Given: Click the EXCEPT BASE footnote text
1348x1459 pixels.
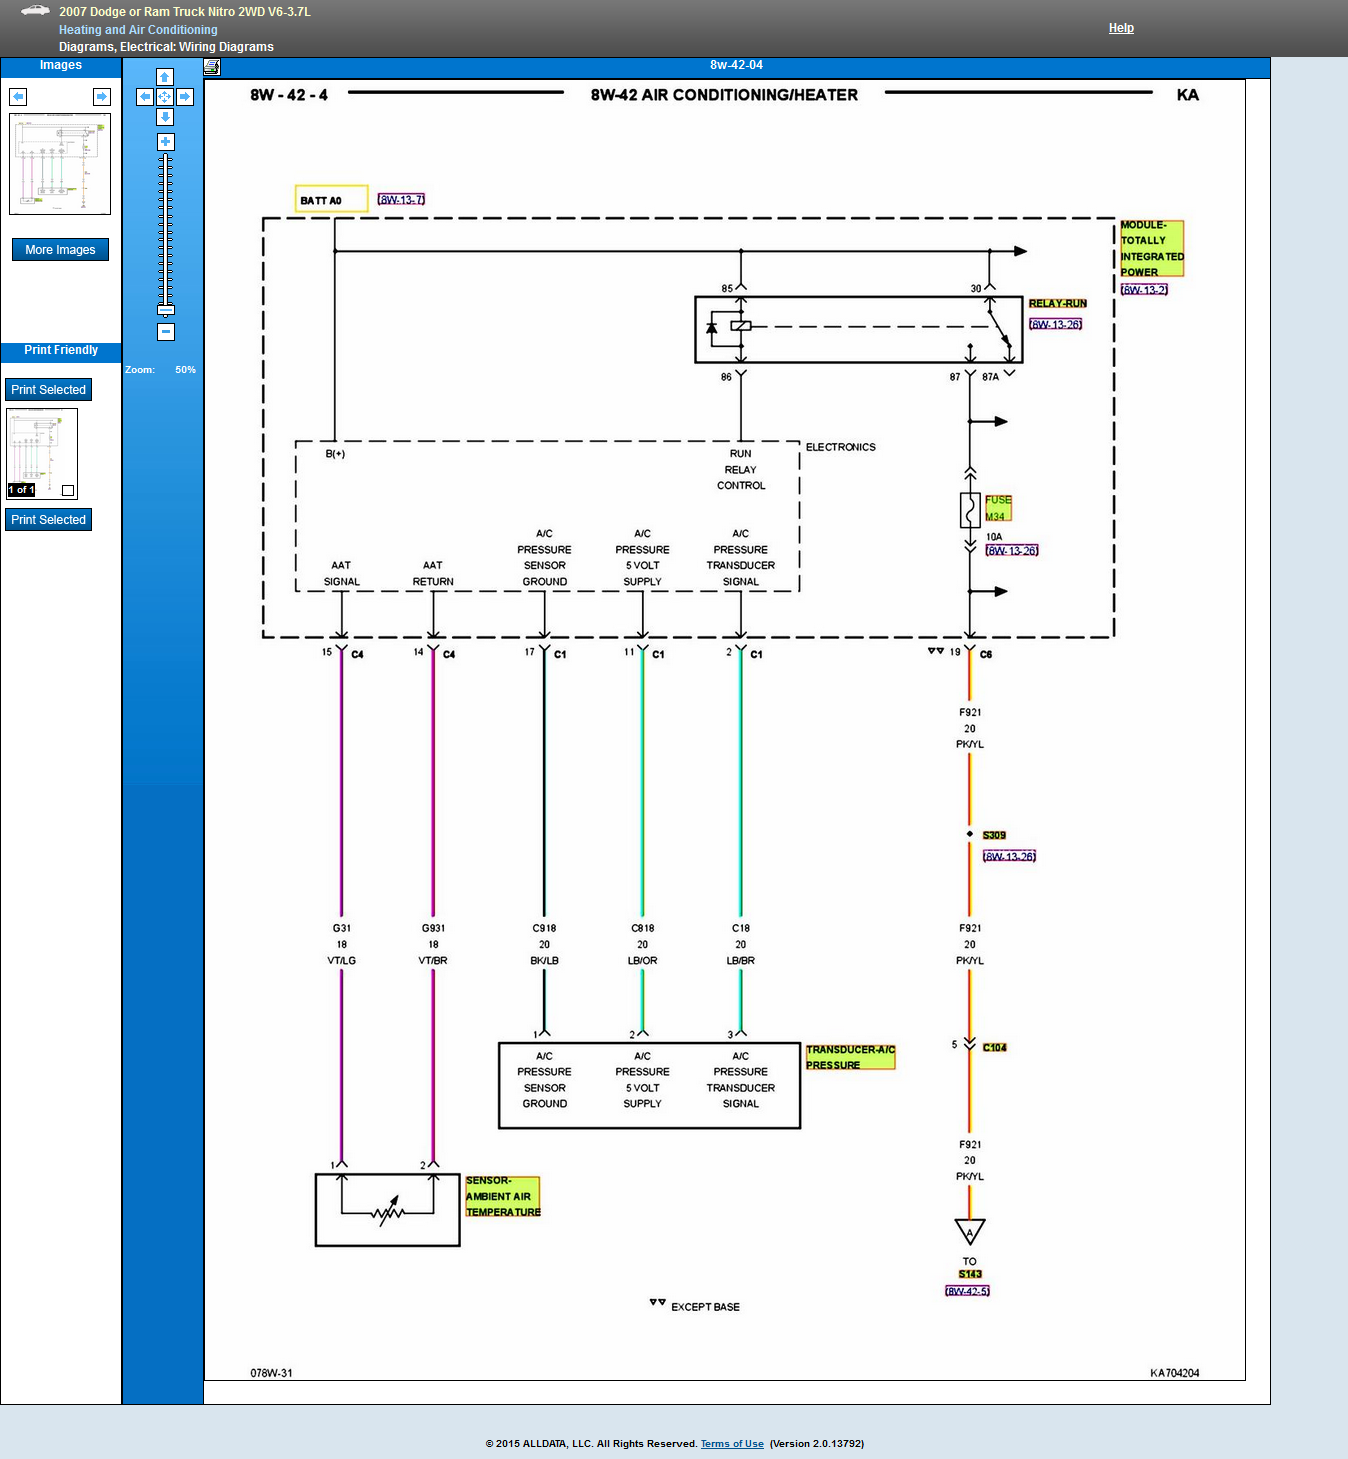Looking at the screenshot, I should (705, 1307).
